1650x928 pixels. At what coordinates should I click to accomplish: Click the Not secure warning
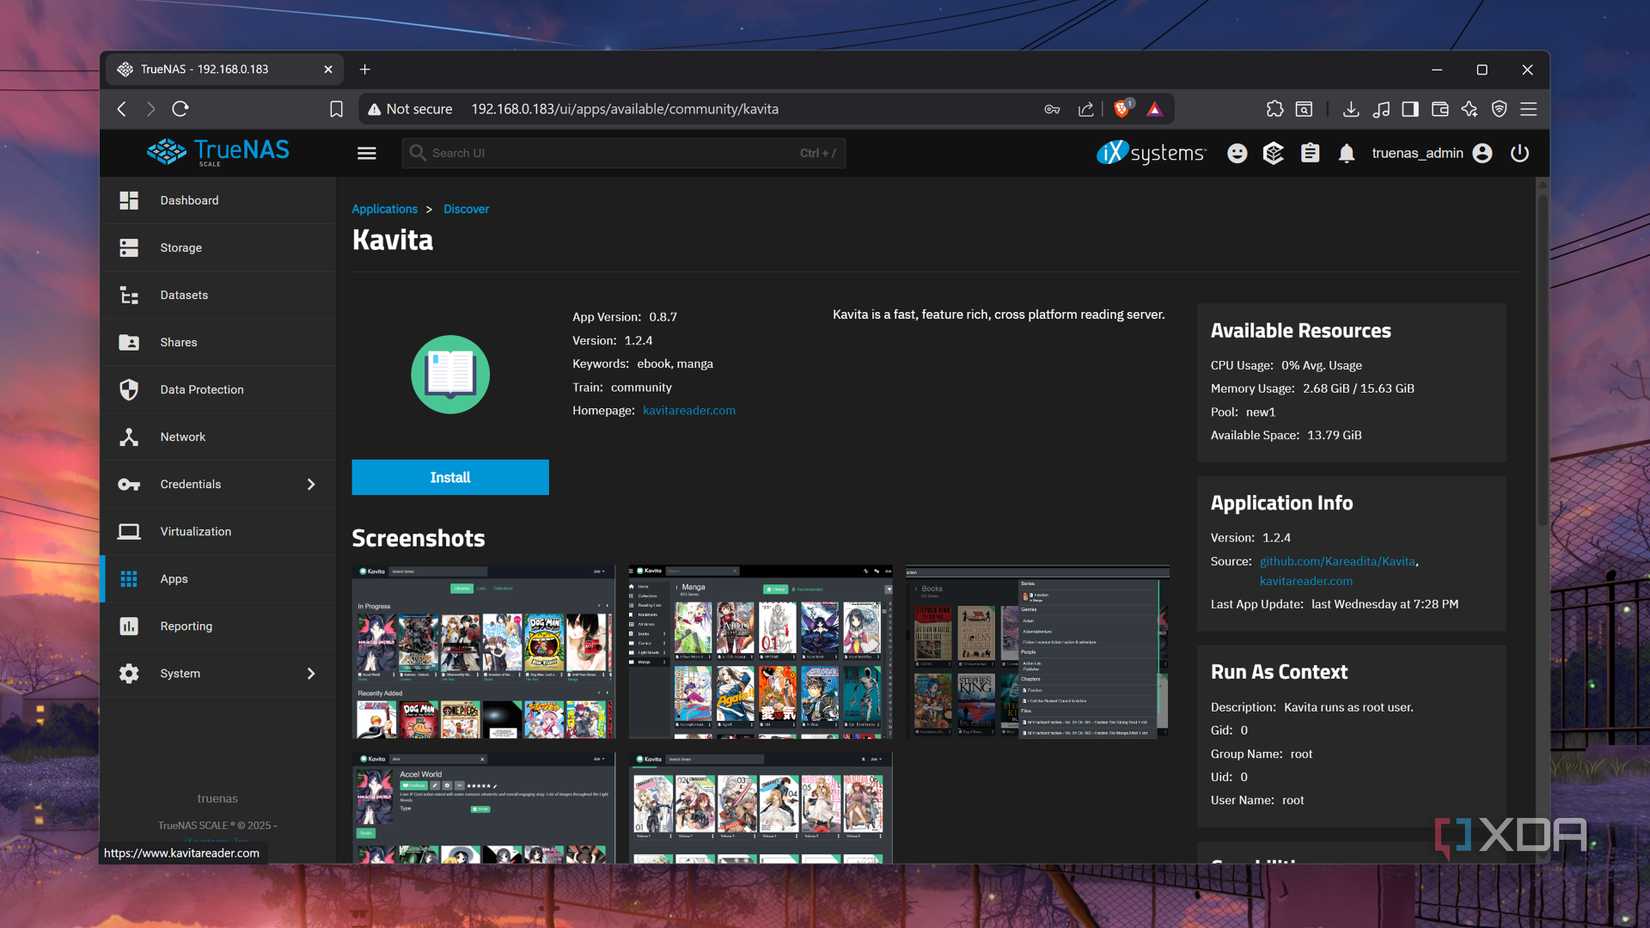point(410,109)
